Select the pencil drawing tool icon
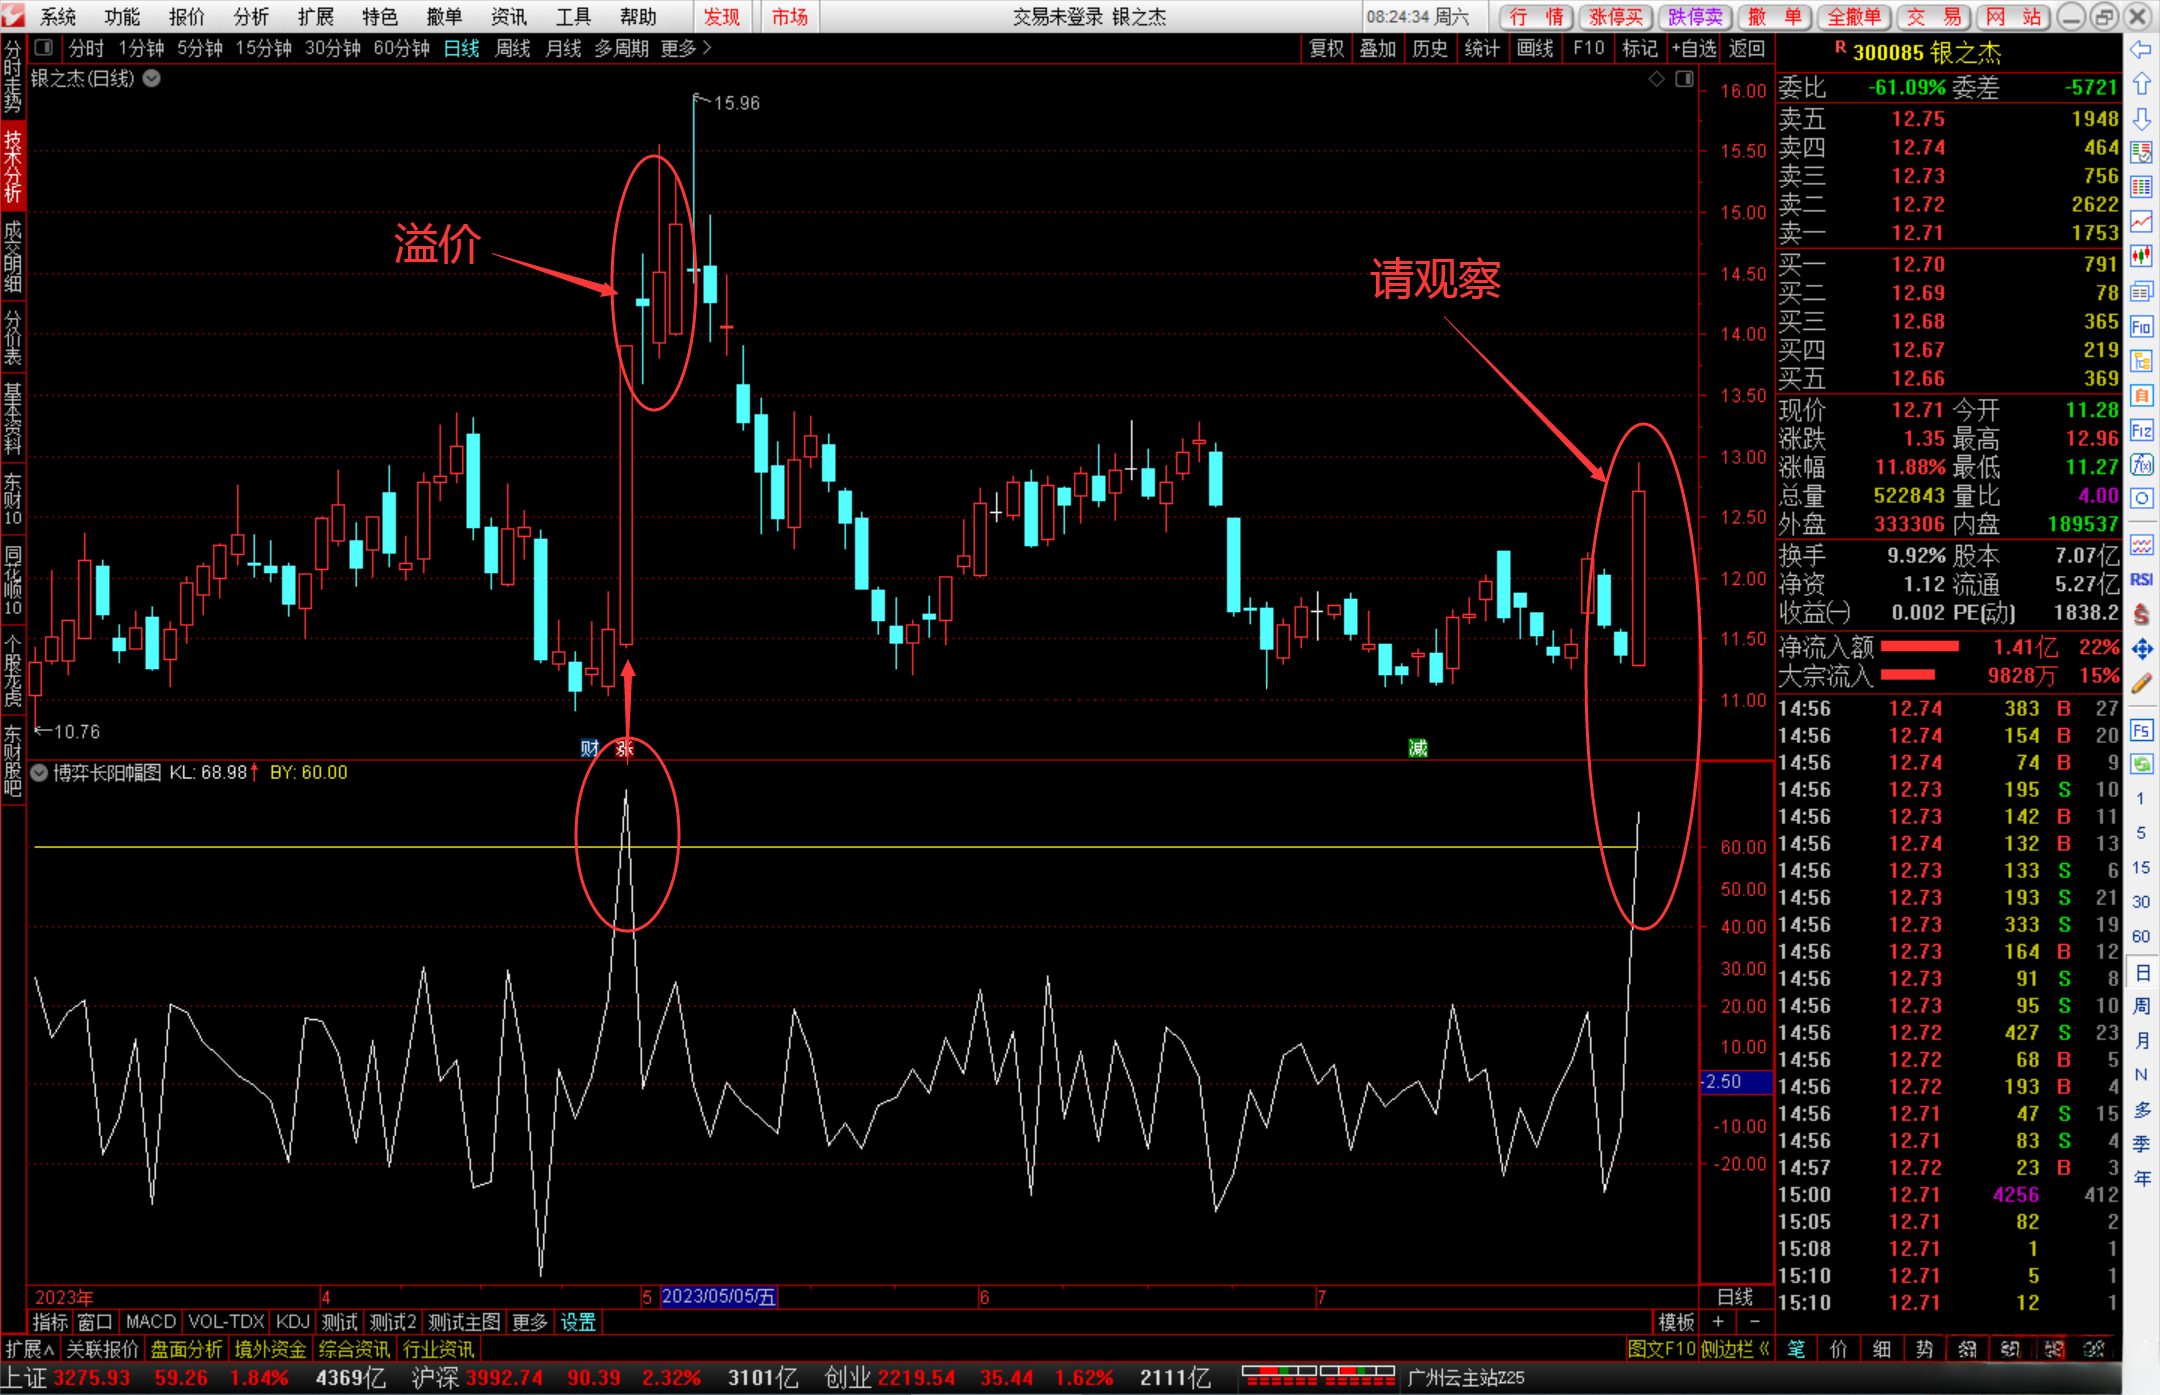 click(2141, 684)
